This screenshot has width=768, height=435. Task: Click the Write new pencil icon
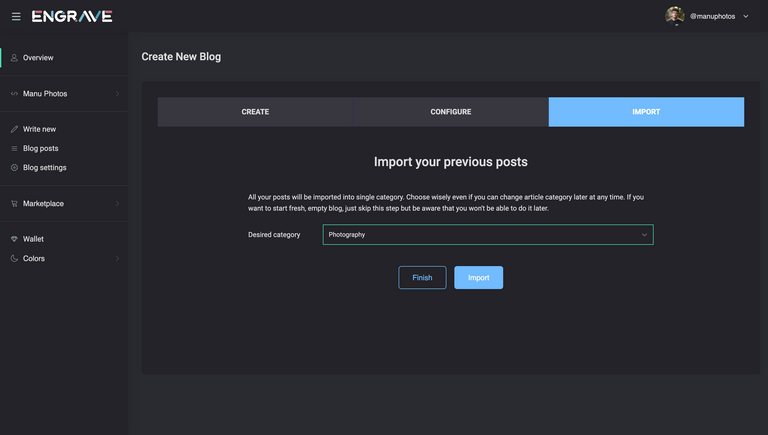[14, 129]
